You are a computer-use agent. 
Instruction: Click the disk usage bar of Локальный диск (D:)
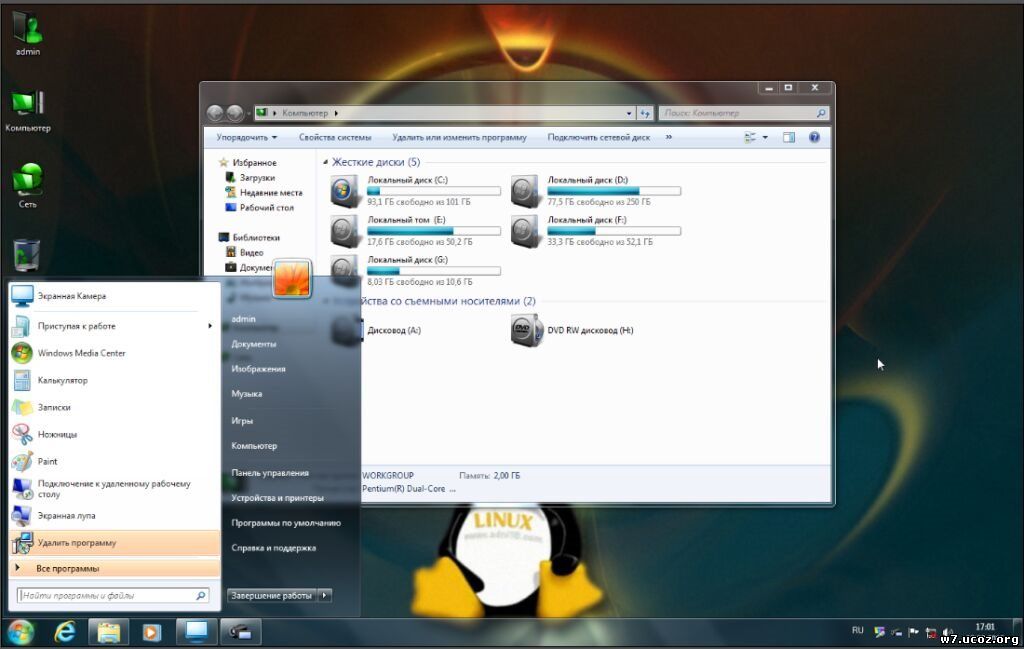tap(614, 190)
